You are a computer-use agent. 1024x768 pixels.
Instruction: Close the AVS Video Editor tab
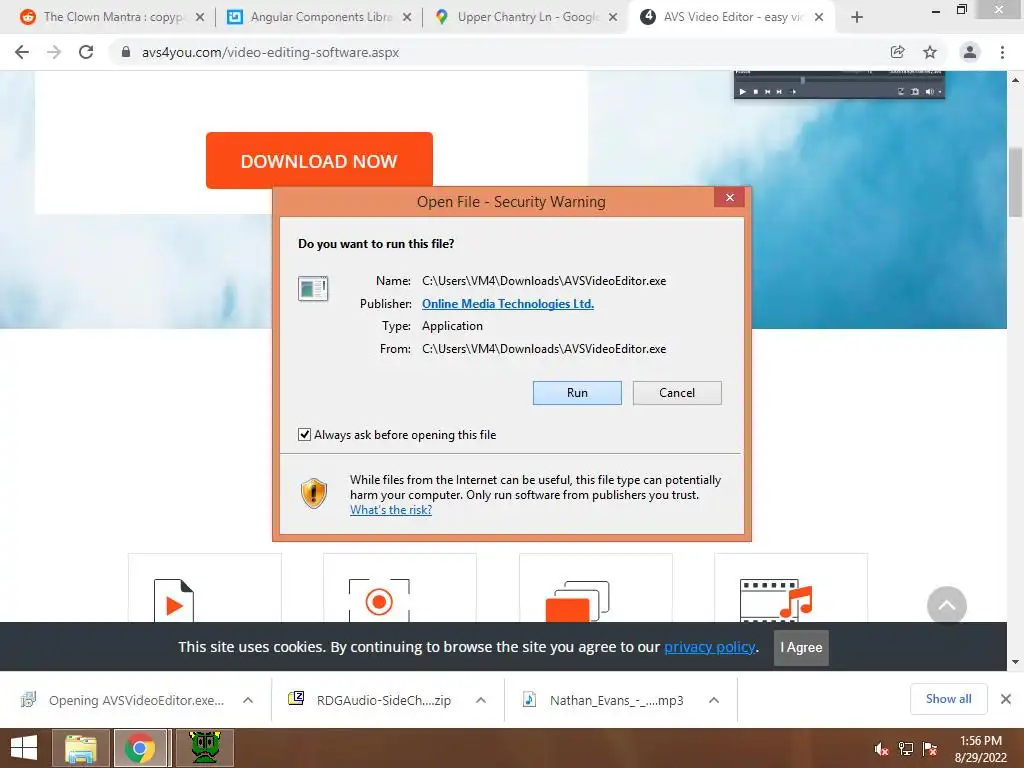point(819,17)
